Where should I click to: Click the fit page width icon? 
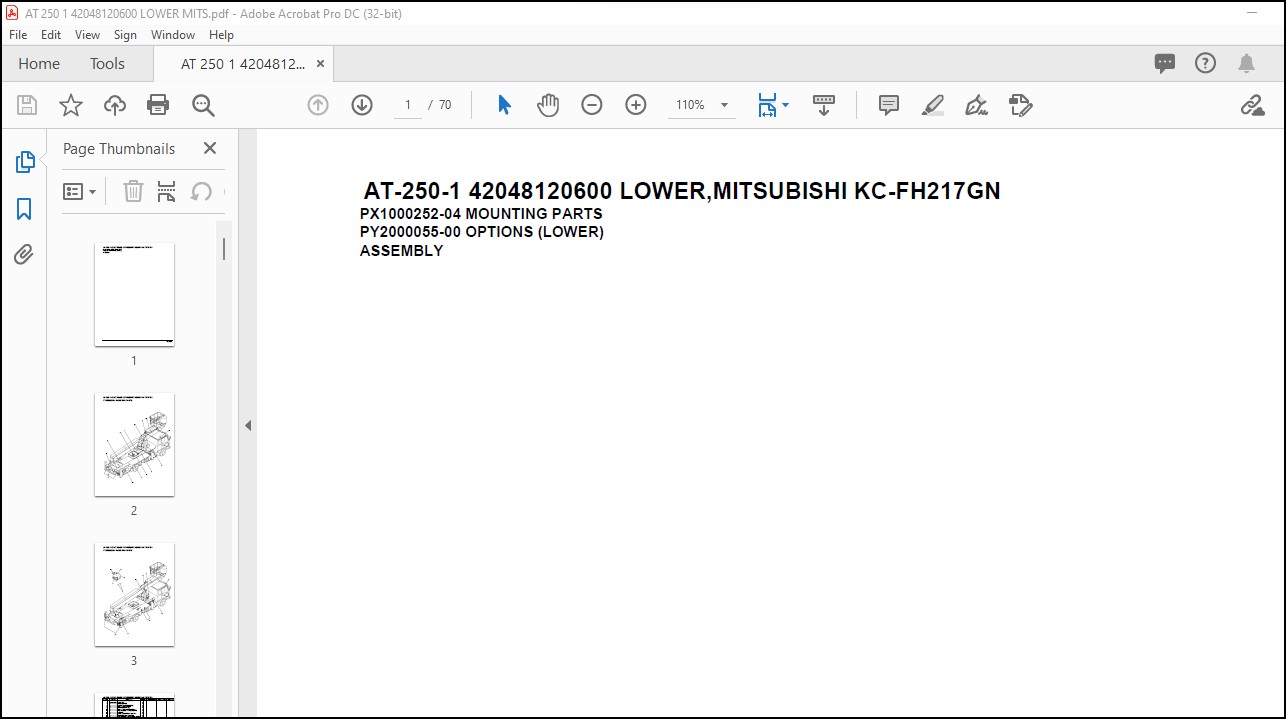(767, 105)
